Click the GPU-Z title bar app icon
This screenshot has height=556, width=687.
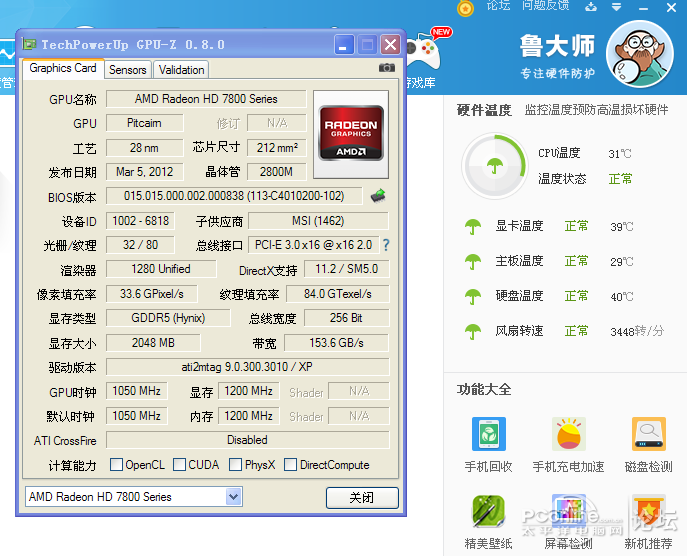pyautogui.click(x=29, y=44)
